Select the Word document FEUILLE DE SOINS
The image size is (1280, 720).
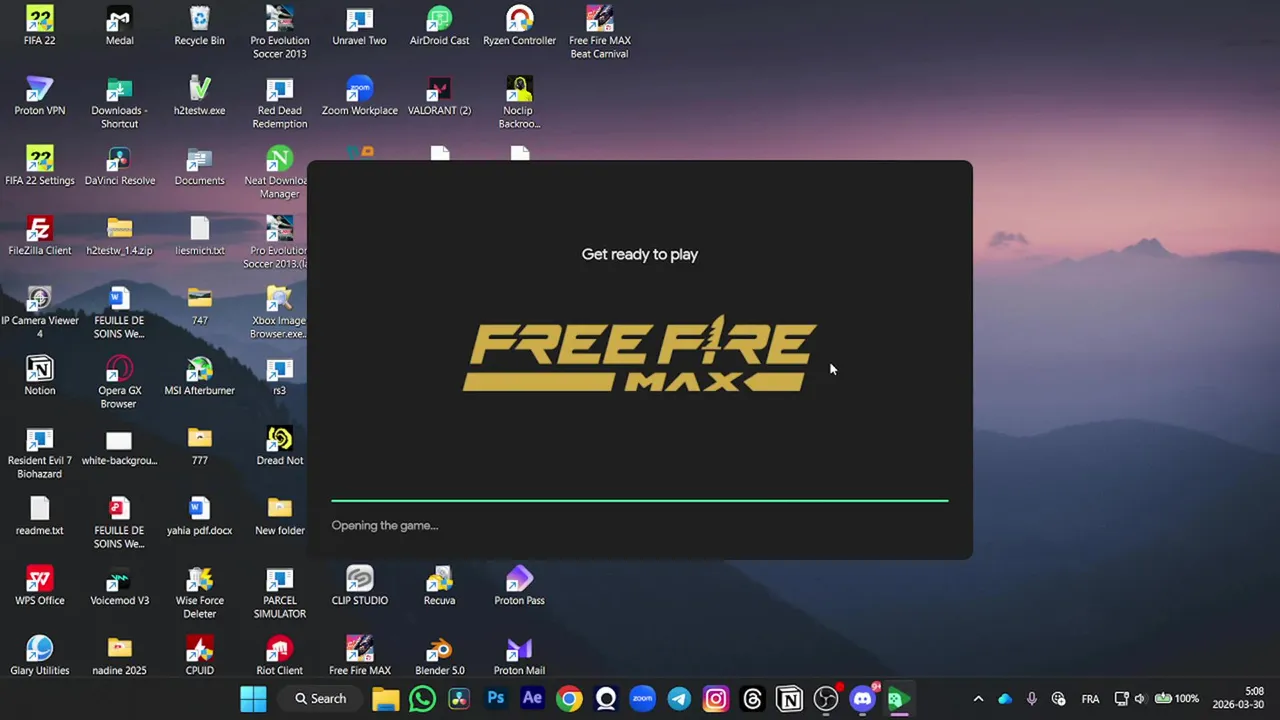pyautogui.click(x=119, y=312)
